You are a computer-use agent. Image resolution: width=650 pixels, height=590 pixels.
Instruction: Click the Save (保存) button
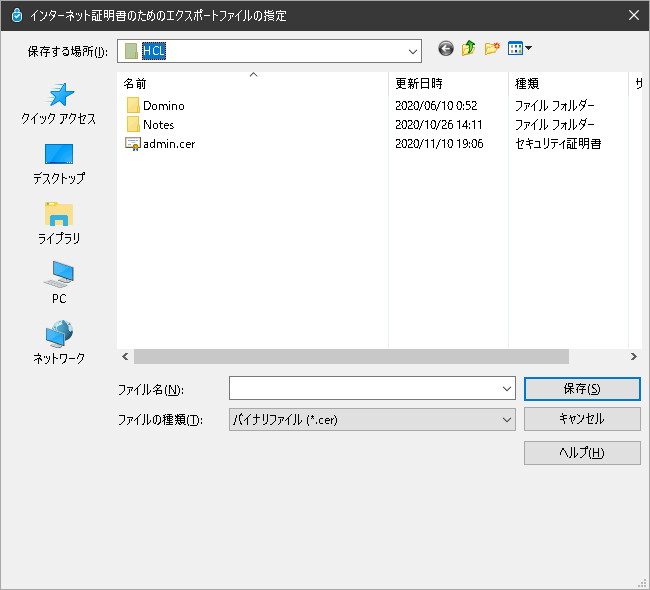[582, 388]
